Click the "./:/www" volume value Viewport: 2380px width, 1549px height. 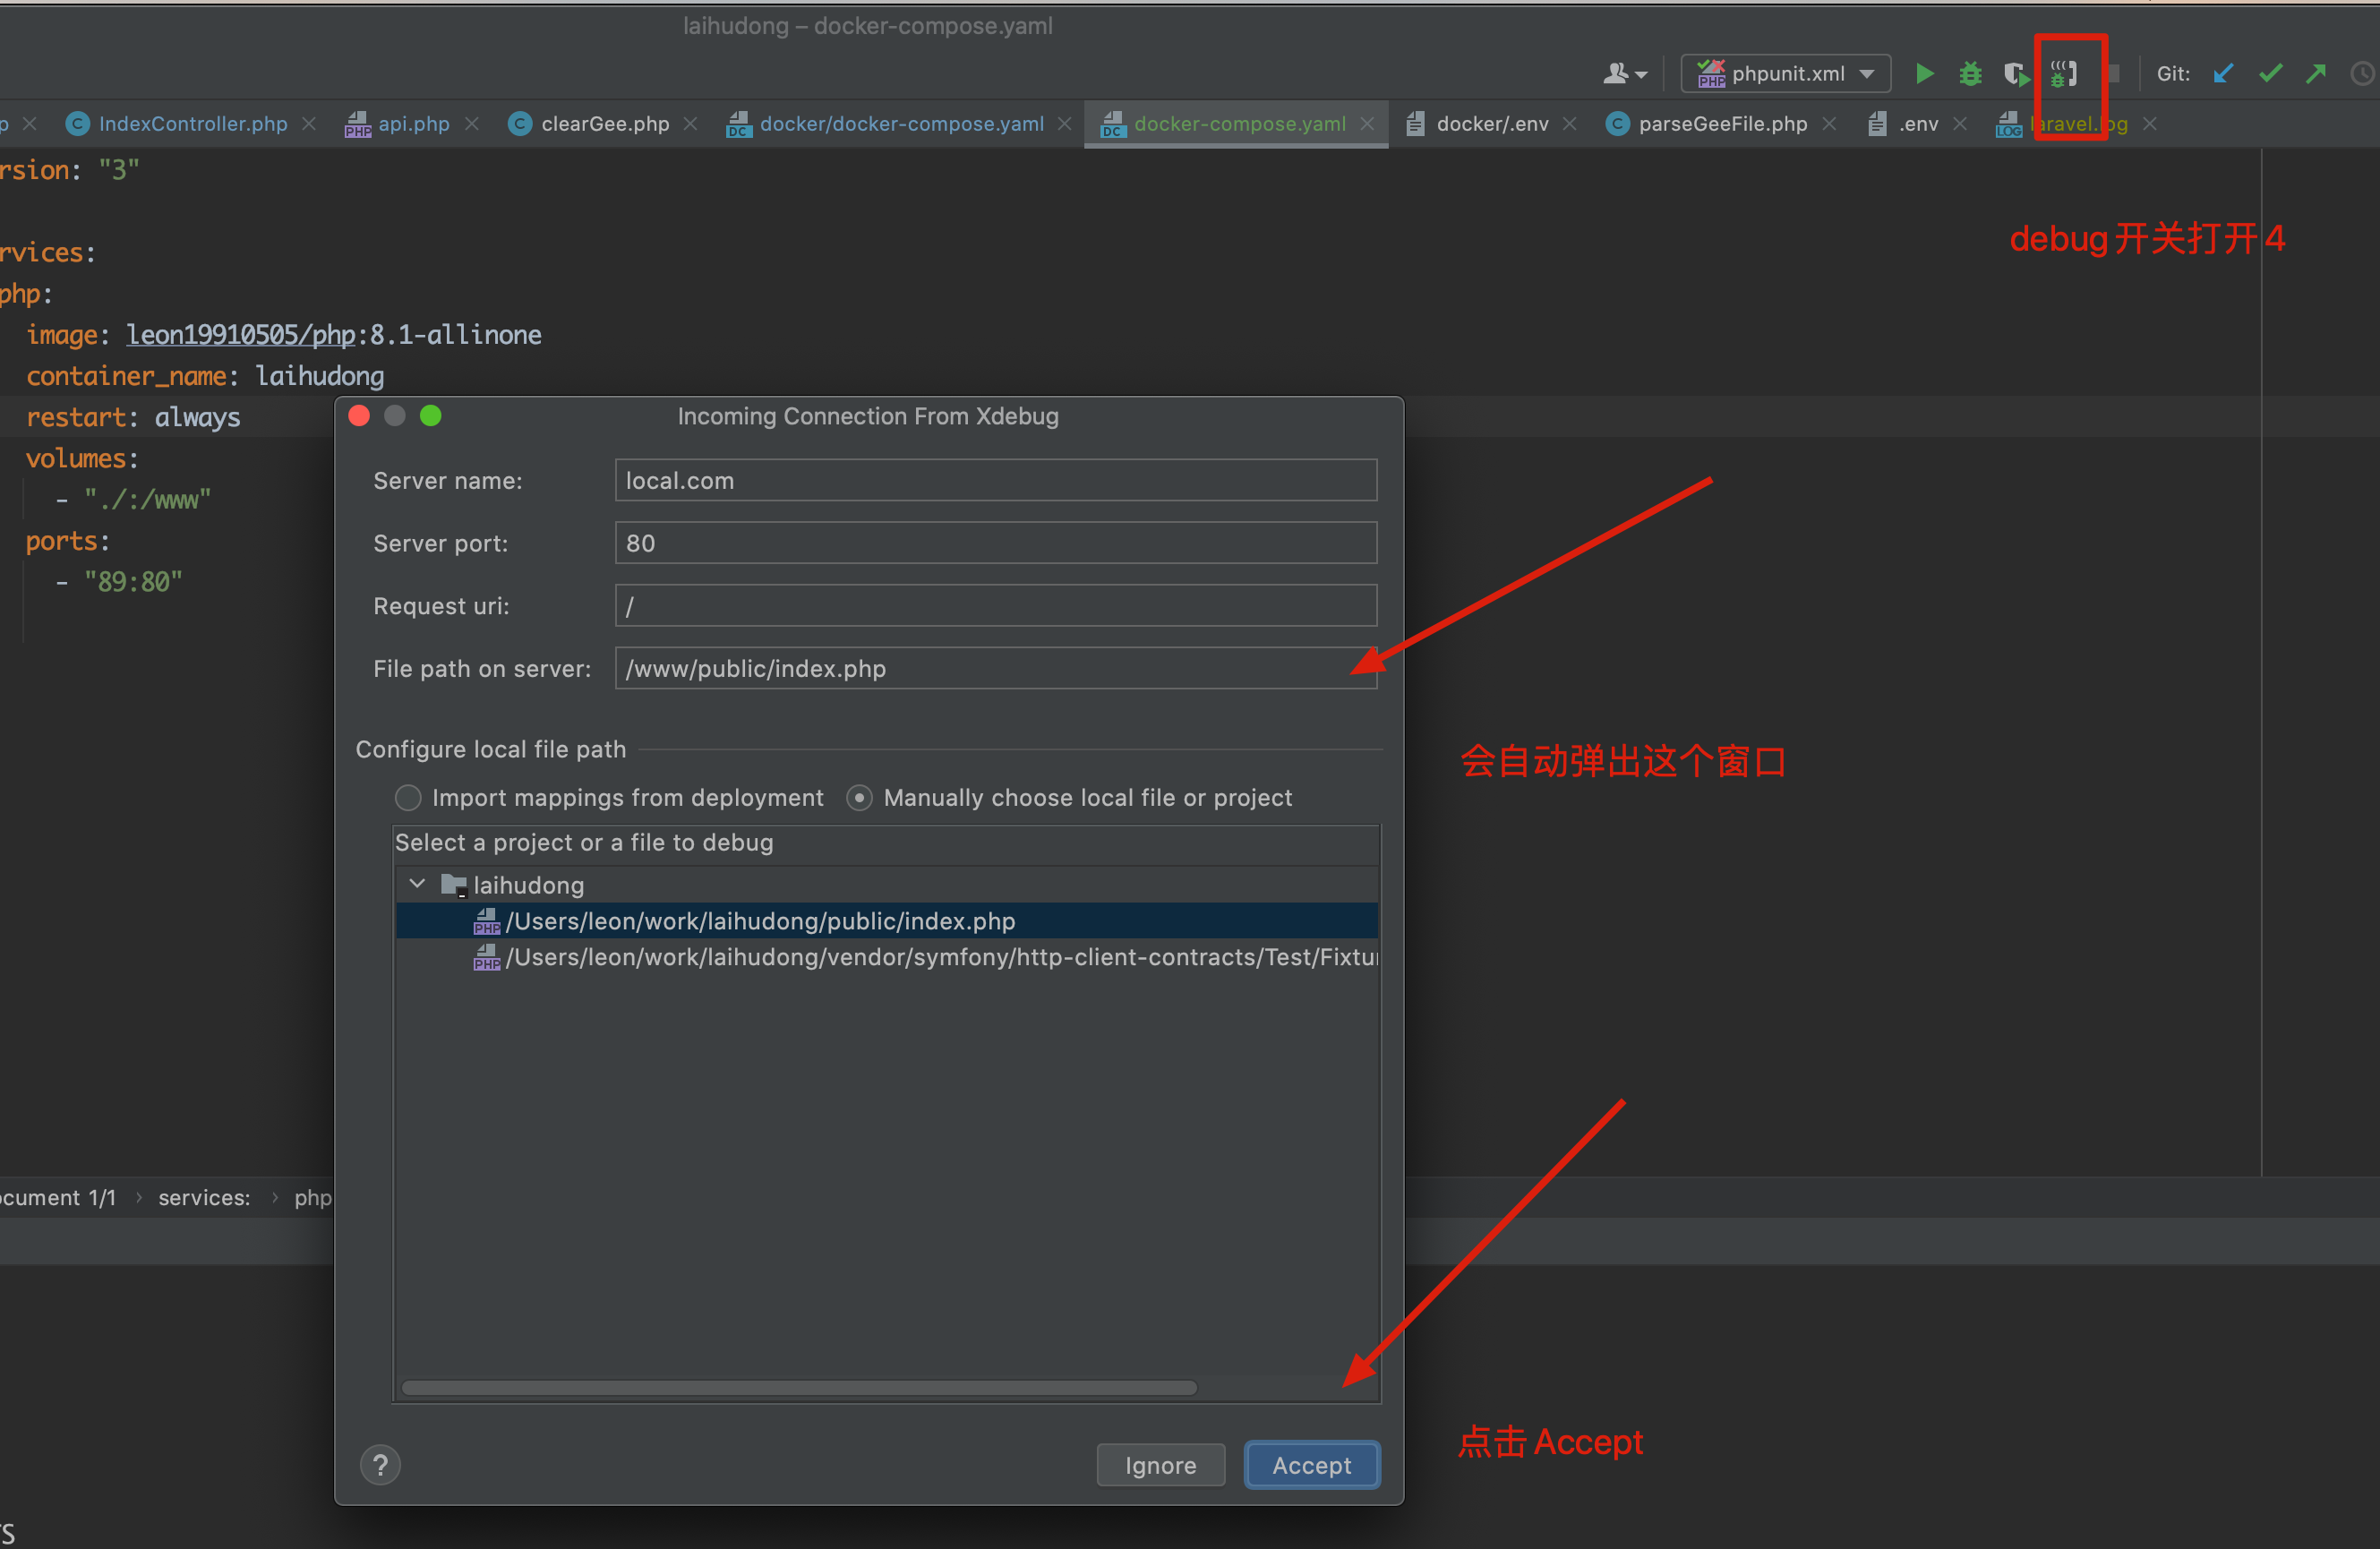tap(147, 499)
